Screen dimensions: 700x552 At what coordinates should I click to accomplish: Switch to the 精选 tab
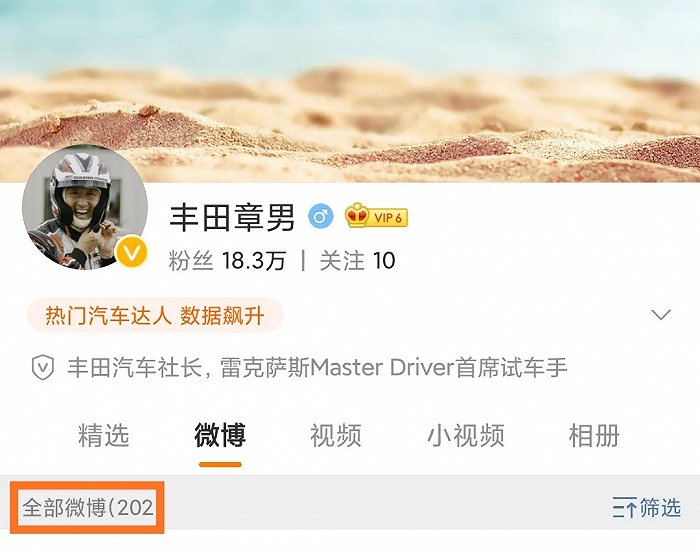(104, 435)
